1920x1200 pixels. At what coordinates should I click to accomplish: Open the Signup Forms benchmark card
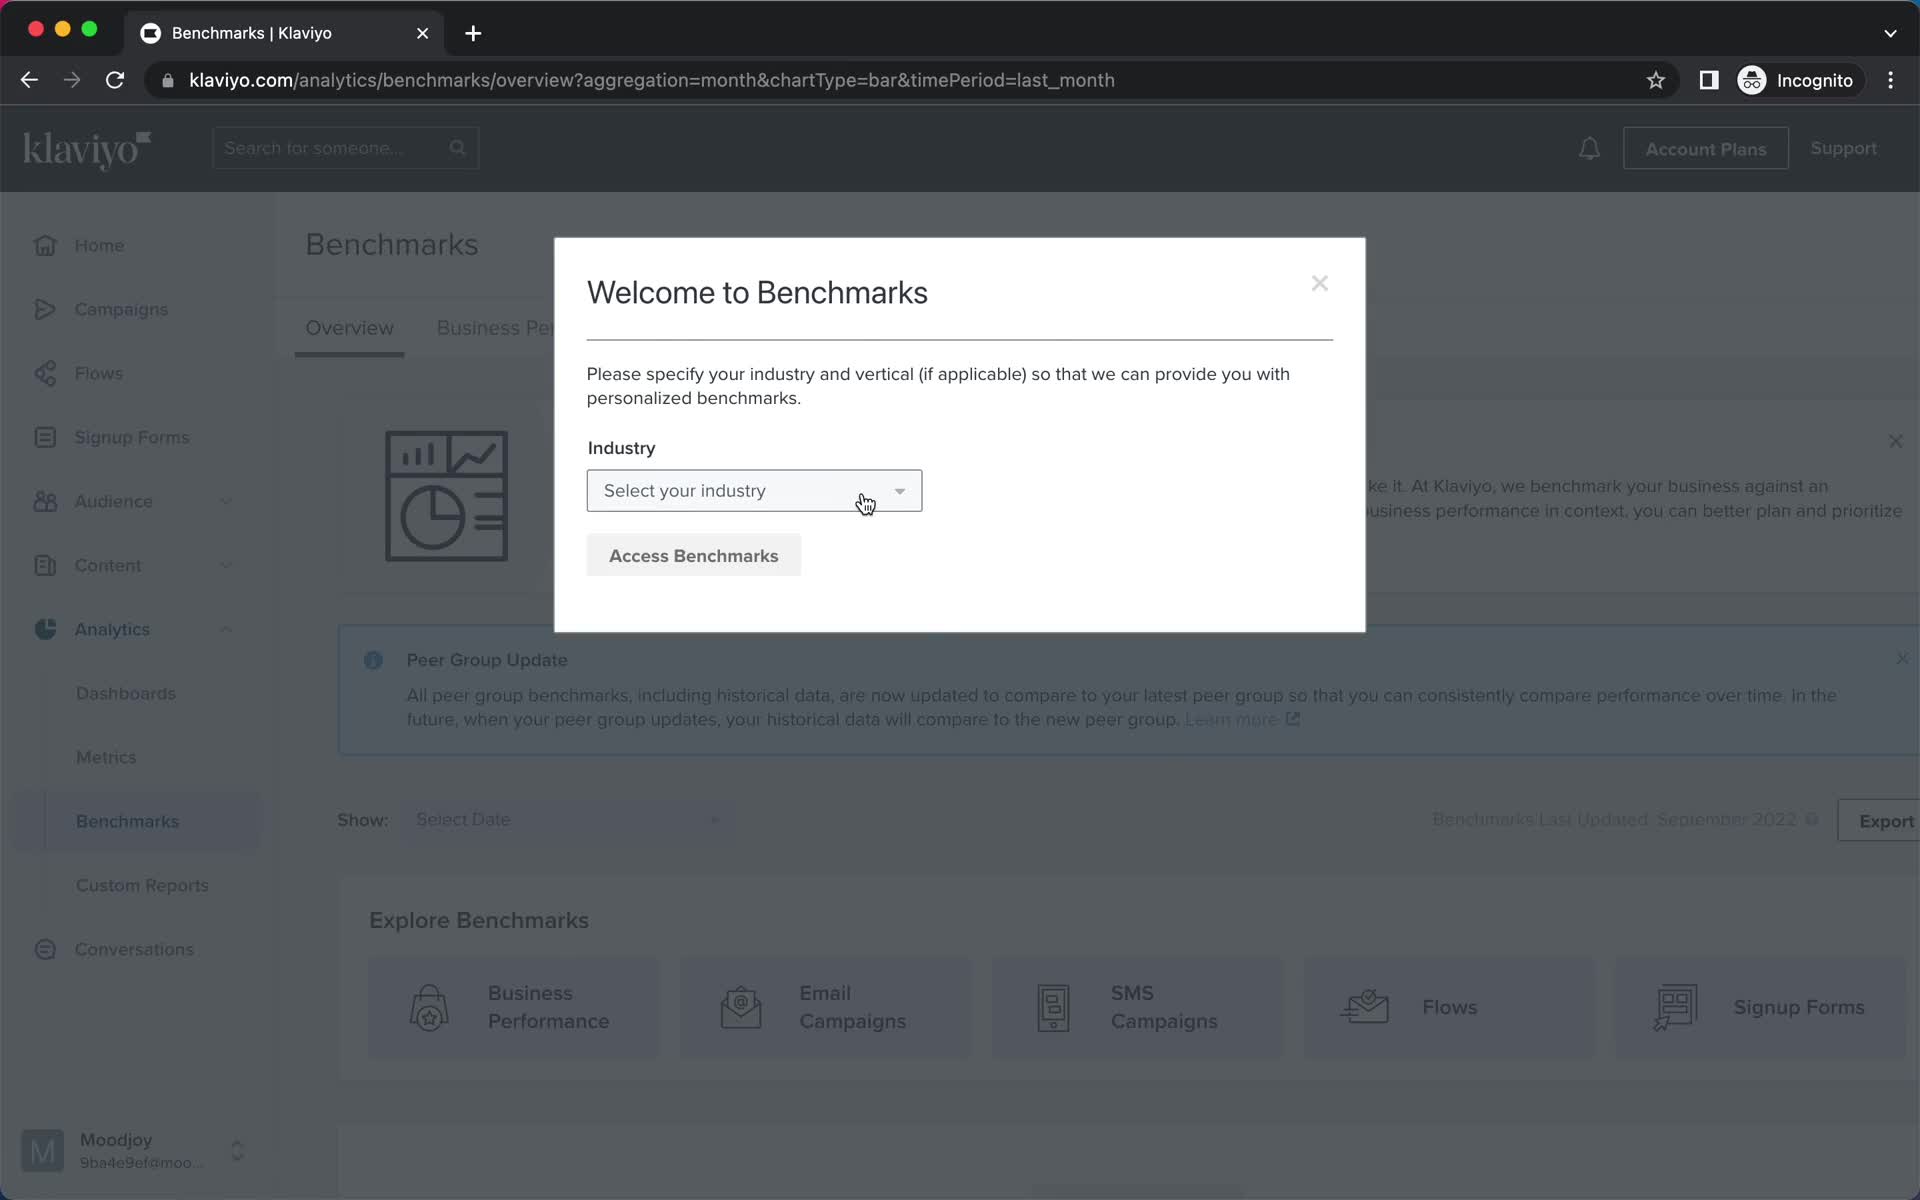[x=1761, y=1008]
